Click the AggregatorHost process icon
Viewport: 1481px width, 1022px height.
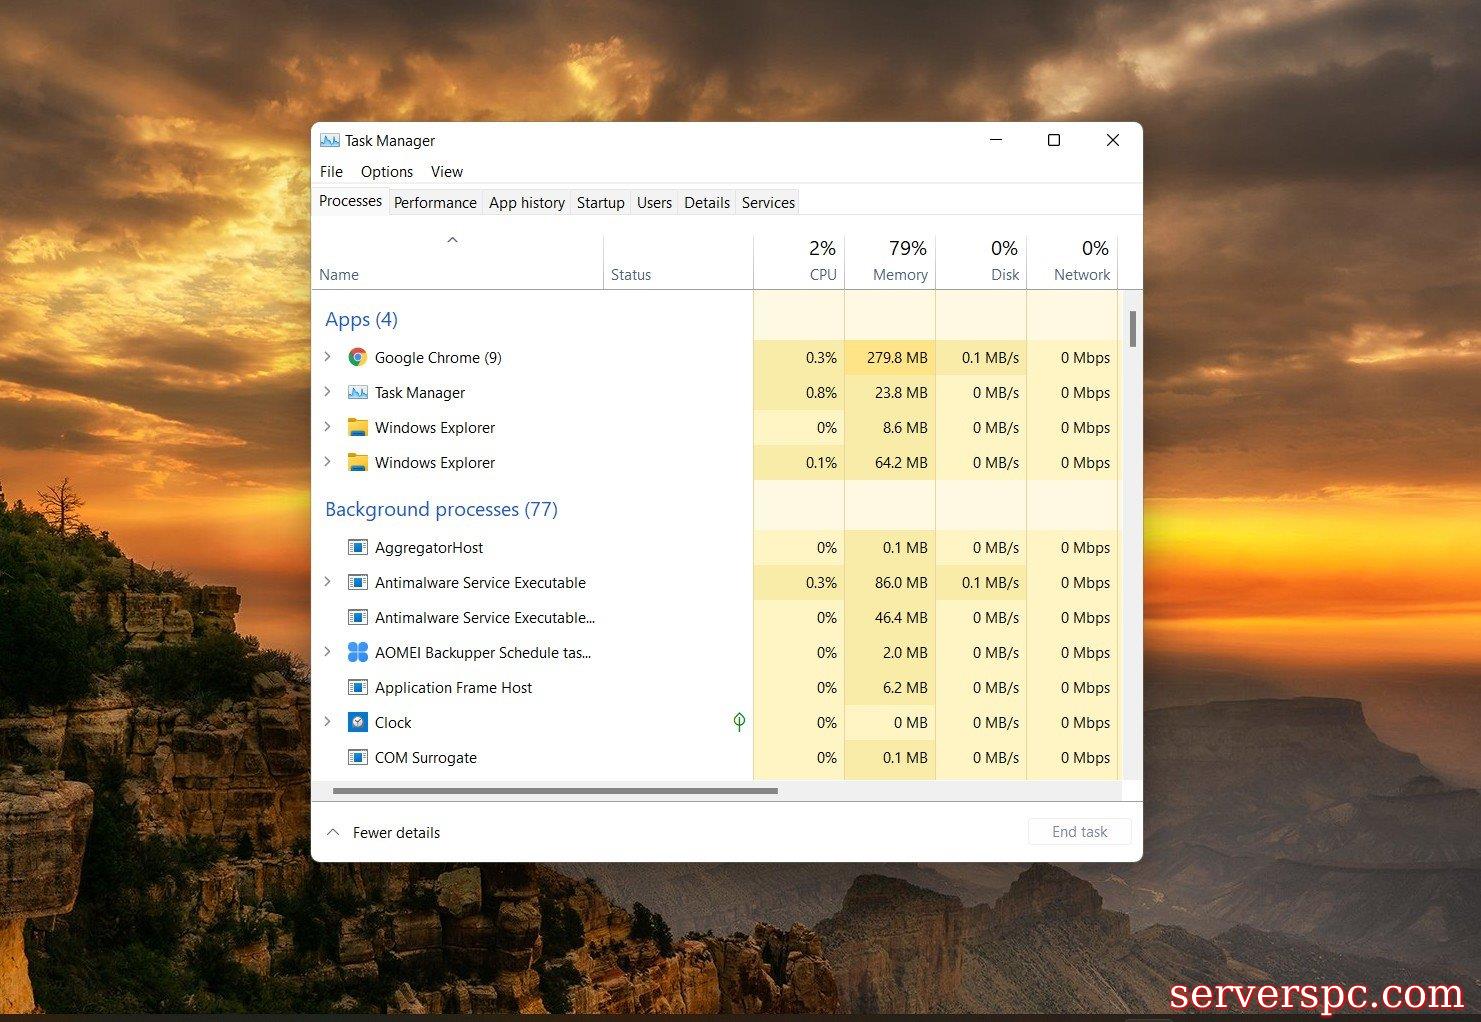pyautogui.click(x=357, y=547)
